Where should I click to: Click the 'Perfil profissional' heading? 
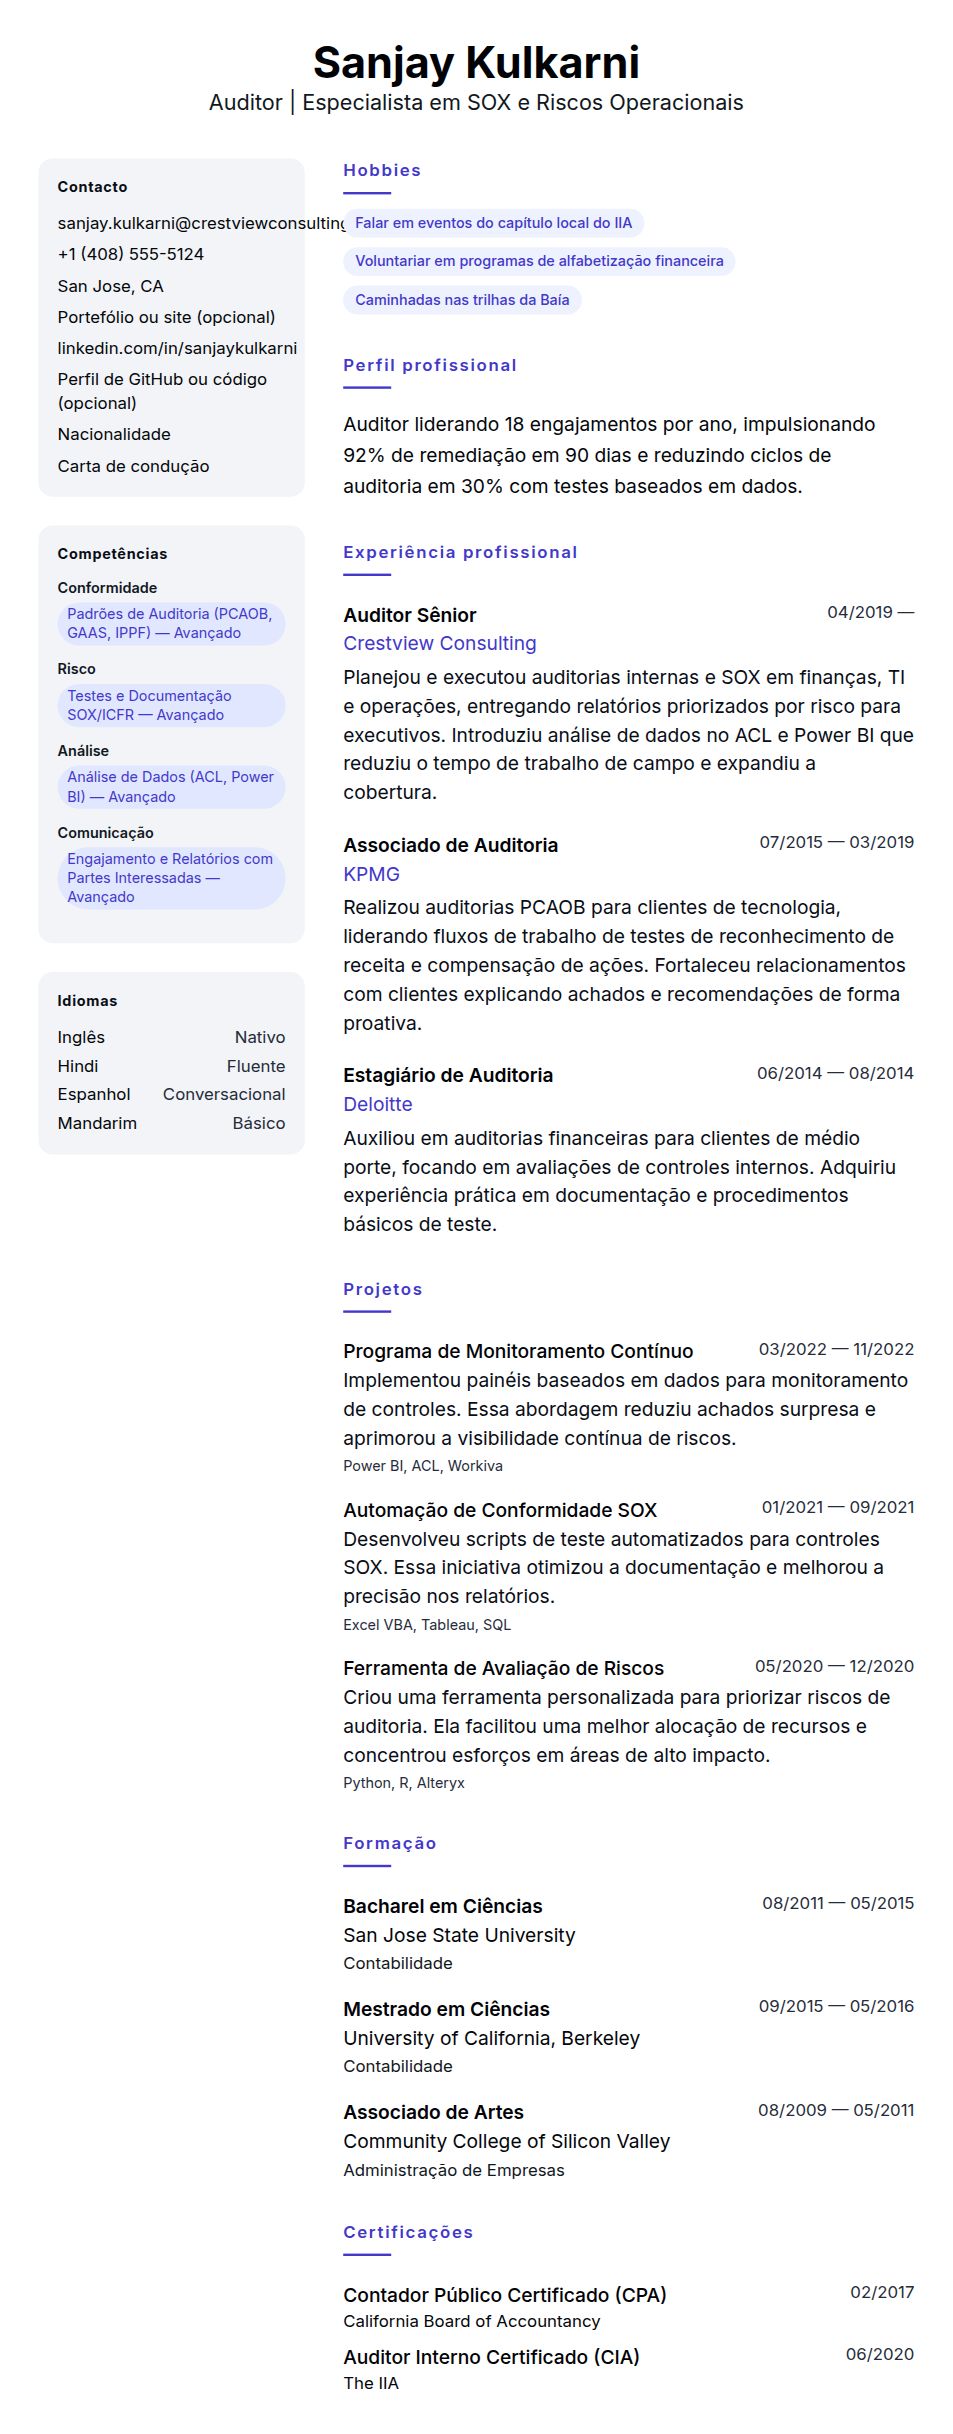pyautogui.click(x=430, y=365)
